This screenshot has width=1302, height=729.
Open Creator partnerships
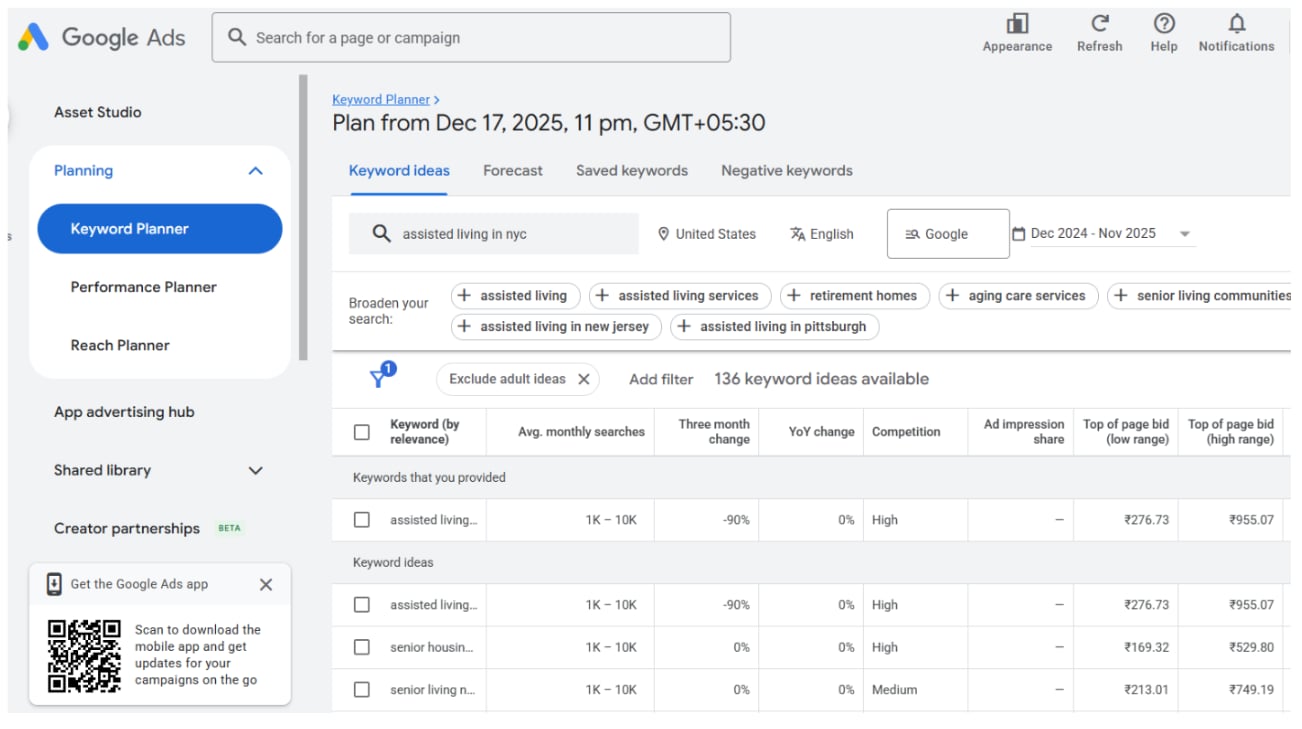coord(127,528)
